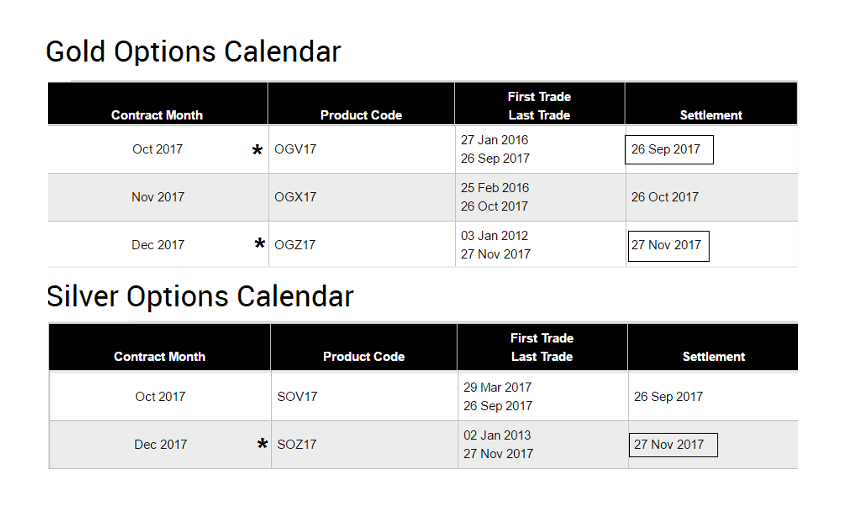Click product code OGV17
Image resolution: width=850 pixels, height=525 pixels.
pyautogui.click(x=295, y=150)
